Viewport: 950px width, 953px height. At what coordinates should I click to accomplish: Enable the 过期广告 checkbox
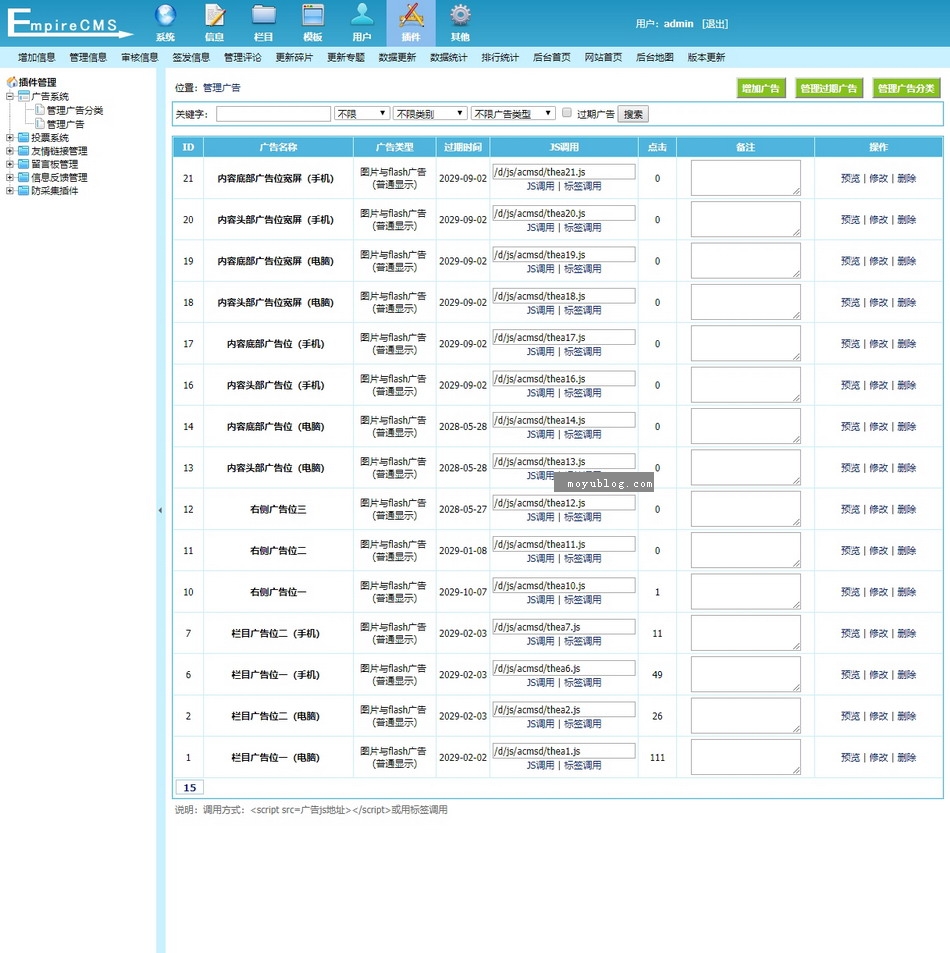[x=567, y=112]
